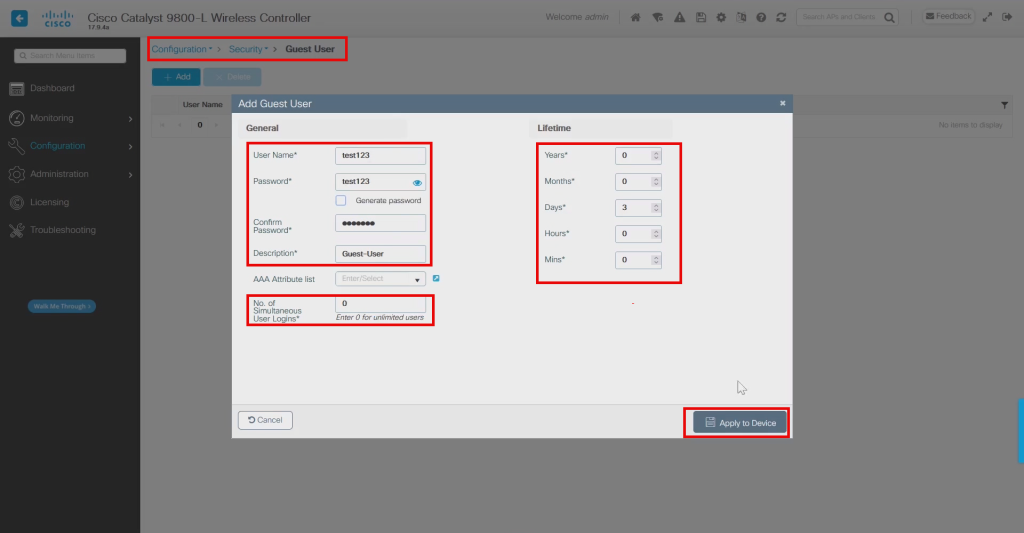Start the Walk Me Through guide
This screenshot has width=1024, height=533.
[x=61, y=306]
